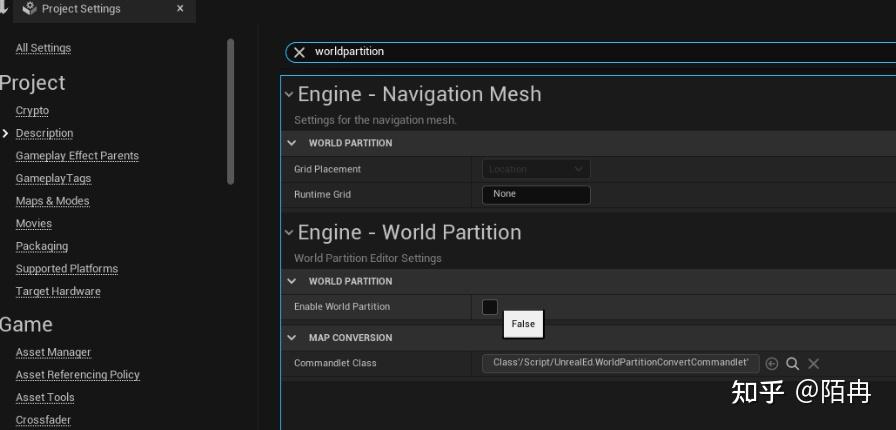
Task: Collapse the Map Conversion category
Action: 292,338
